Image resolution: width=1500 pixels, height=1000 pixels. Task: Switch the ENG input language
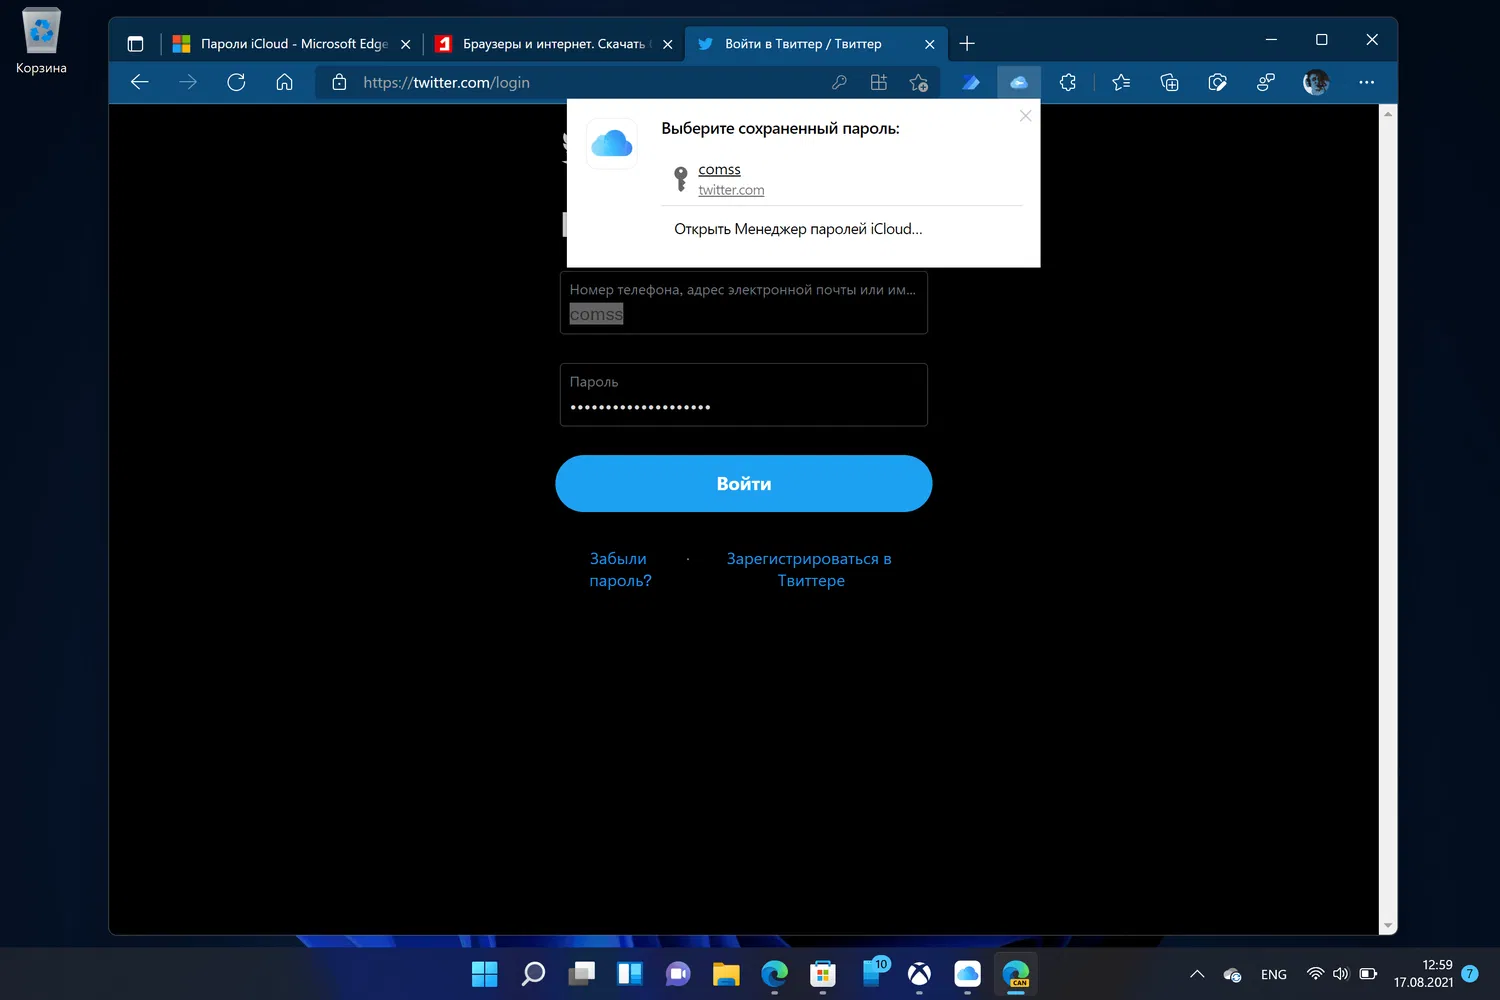click(1274, 974)
